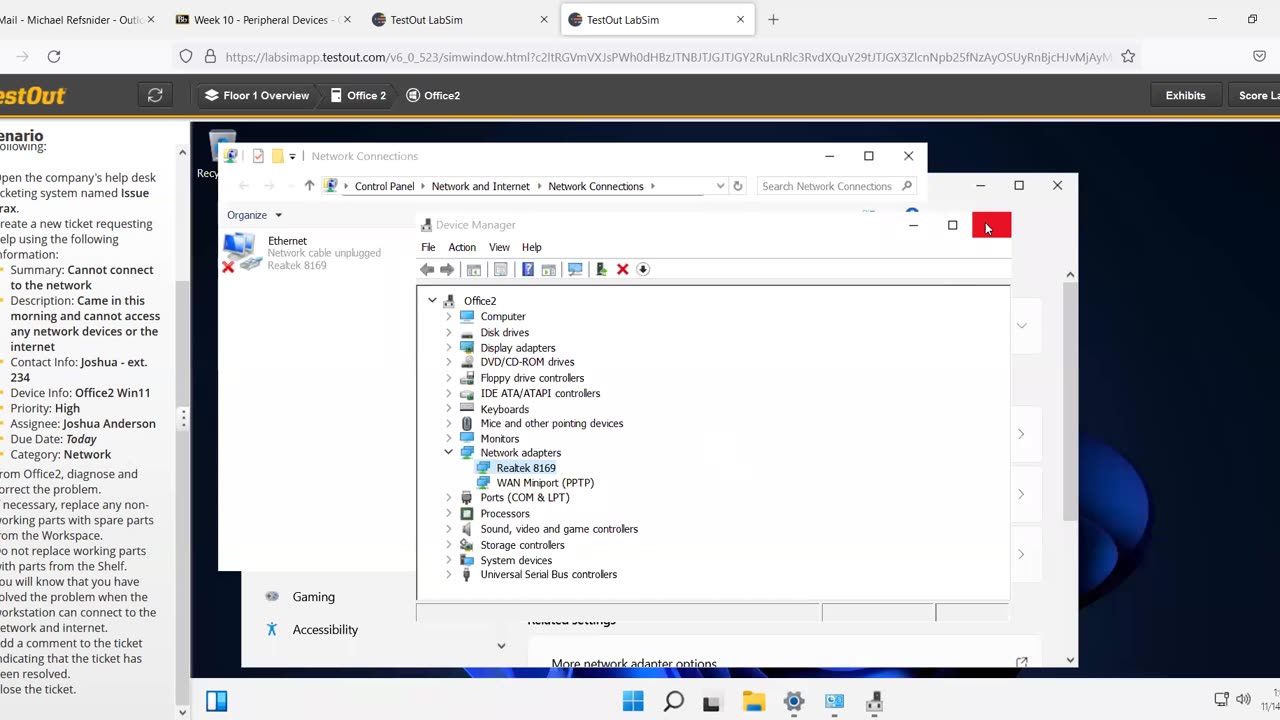
Task: Select the IDE ATA/ATAPI controllers item
Action: (540, 393)
